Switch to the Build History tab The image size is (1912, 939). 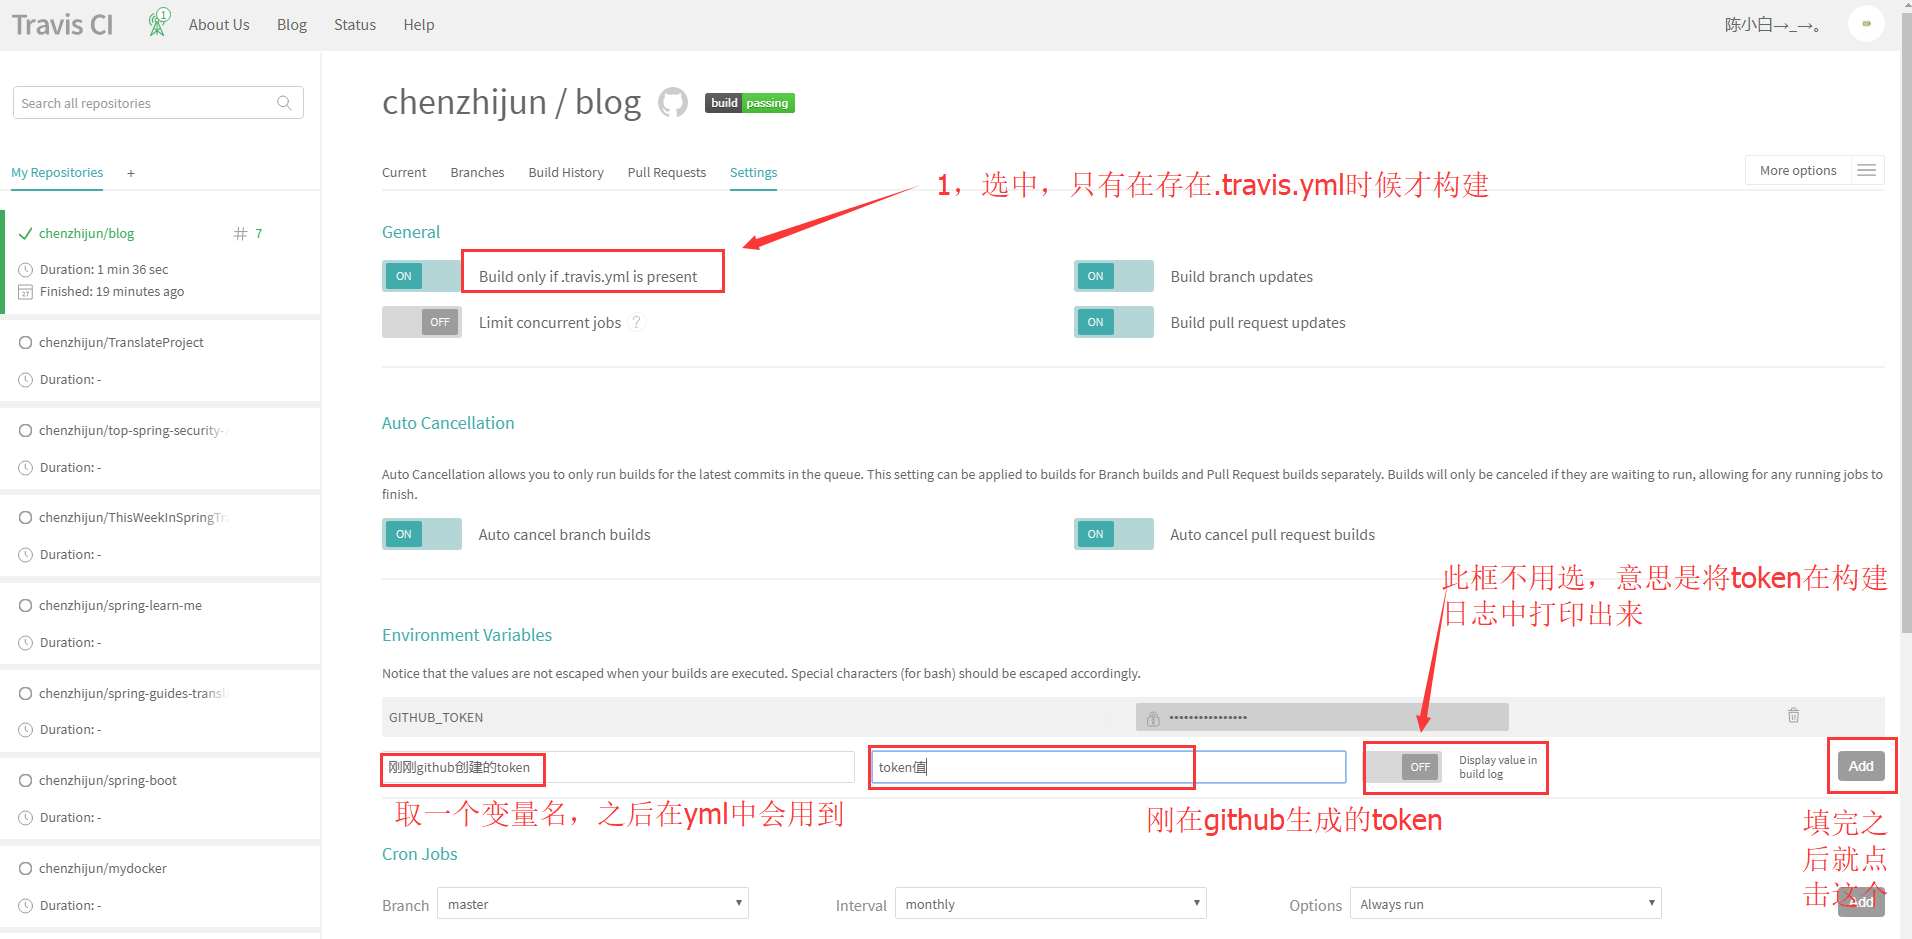pyautogui.click(x=566, y=173)
